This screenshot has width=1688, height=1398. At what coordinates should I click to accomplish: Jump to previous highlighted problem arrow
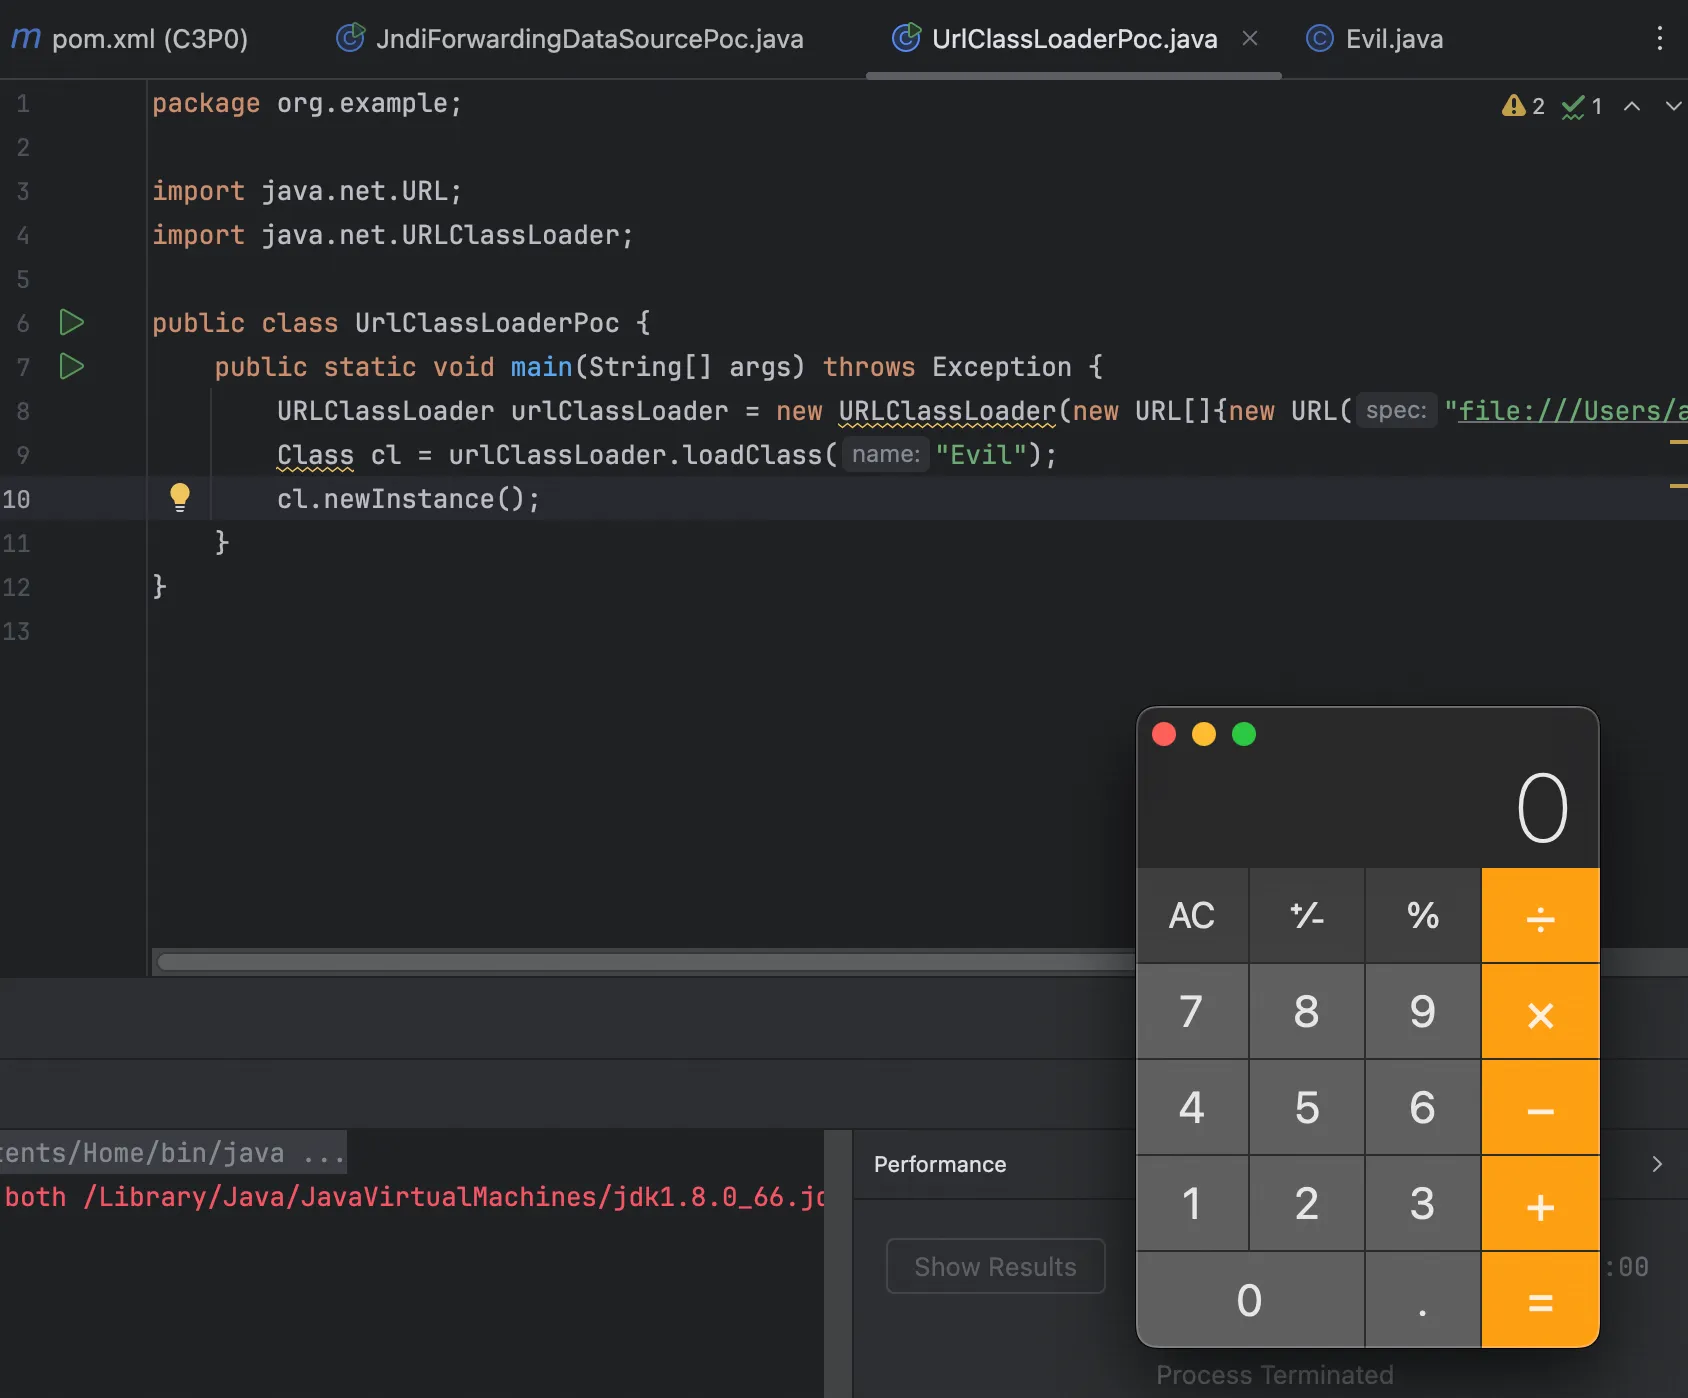click(1632, 106)
